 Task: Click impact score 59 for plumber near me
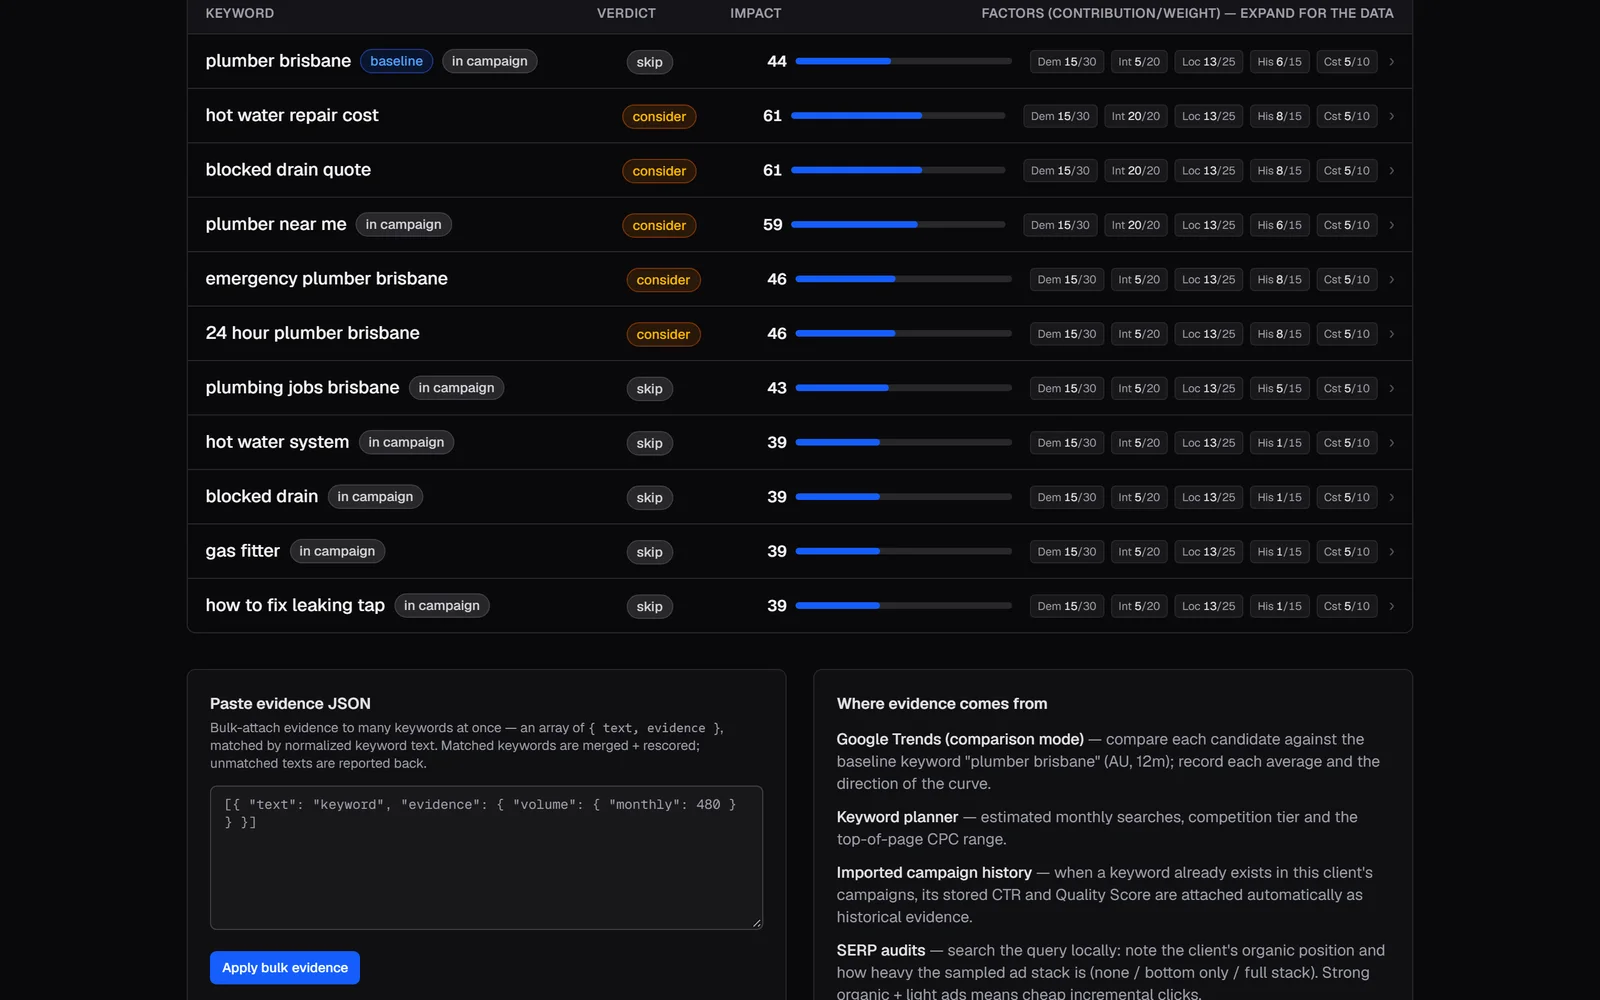772,225
